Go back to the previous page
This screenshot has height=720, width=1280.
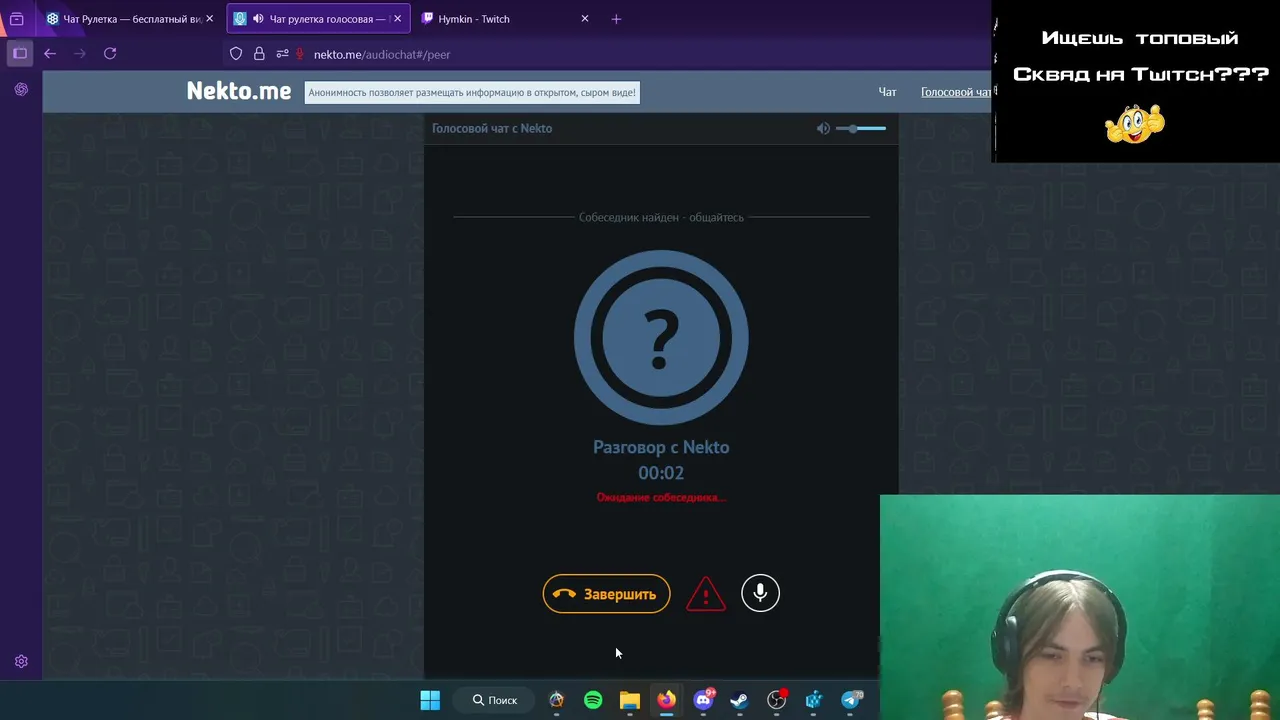click(50, 54)
